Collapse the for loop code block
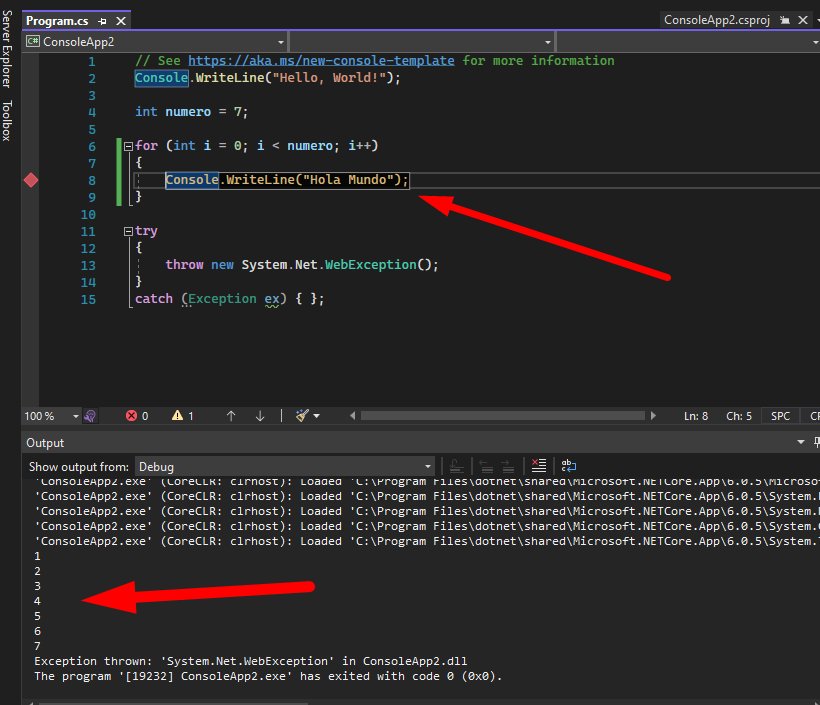 click(x=128, y=147)
